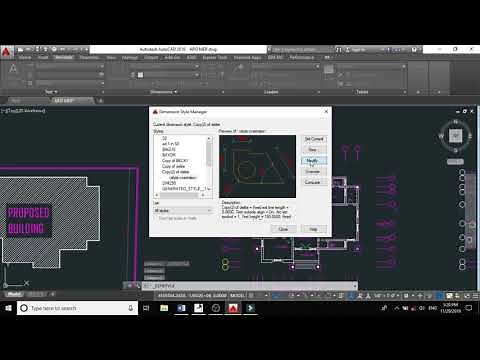
Task: Open the AutoCAD application menu button
Action: [6, 52]
